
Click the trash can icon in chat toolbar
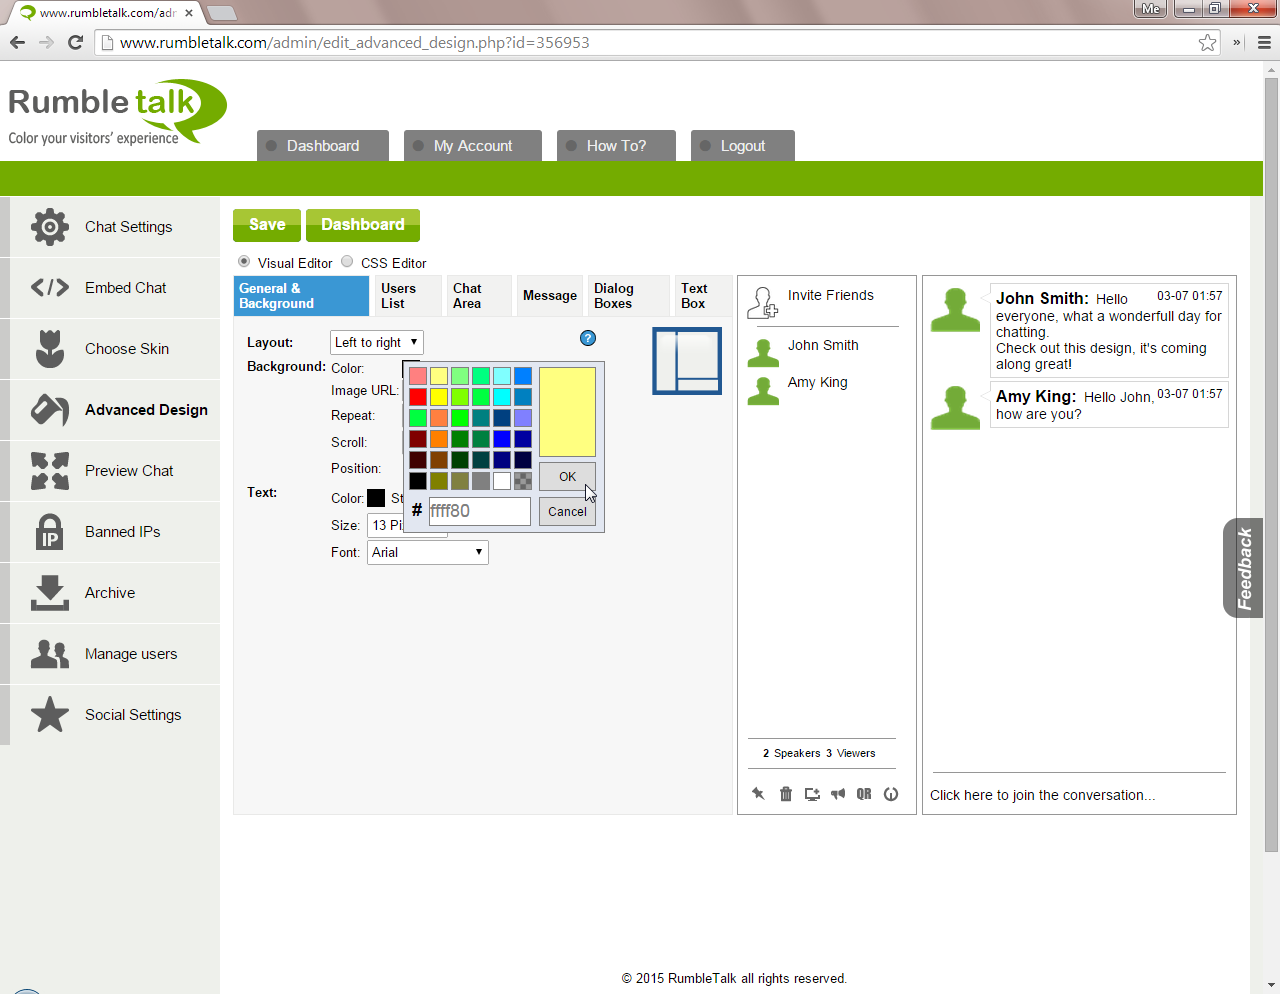click(x=786, y=794)
